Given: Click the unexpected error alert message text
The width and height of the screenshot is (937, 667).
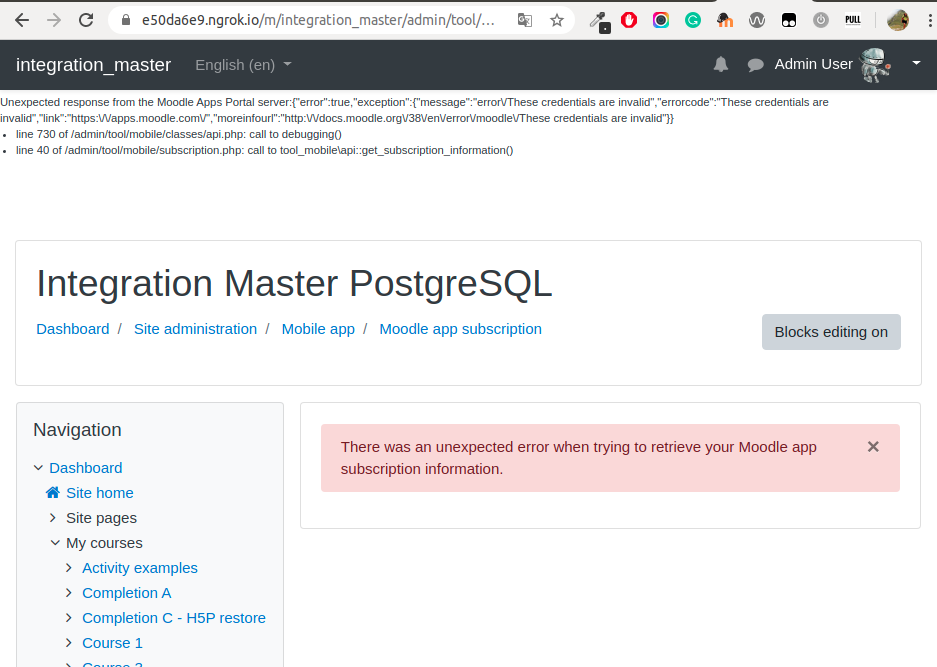Looking at the screenshot, I should [578, 458].
